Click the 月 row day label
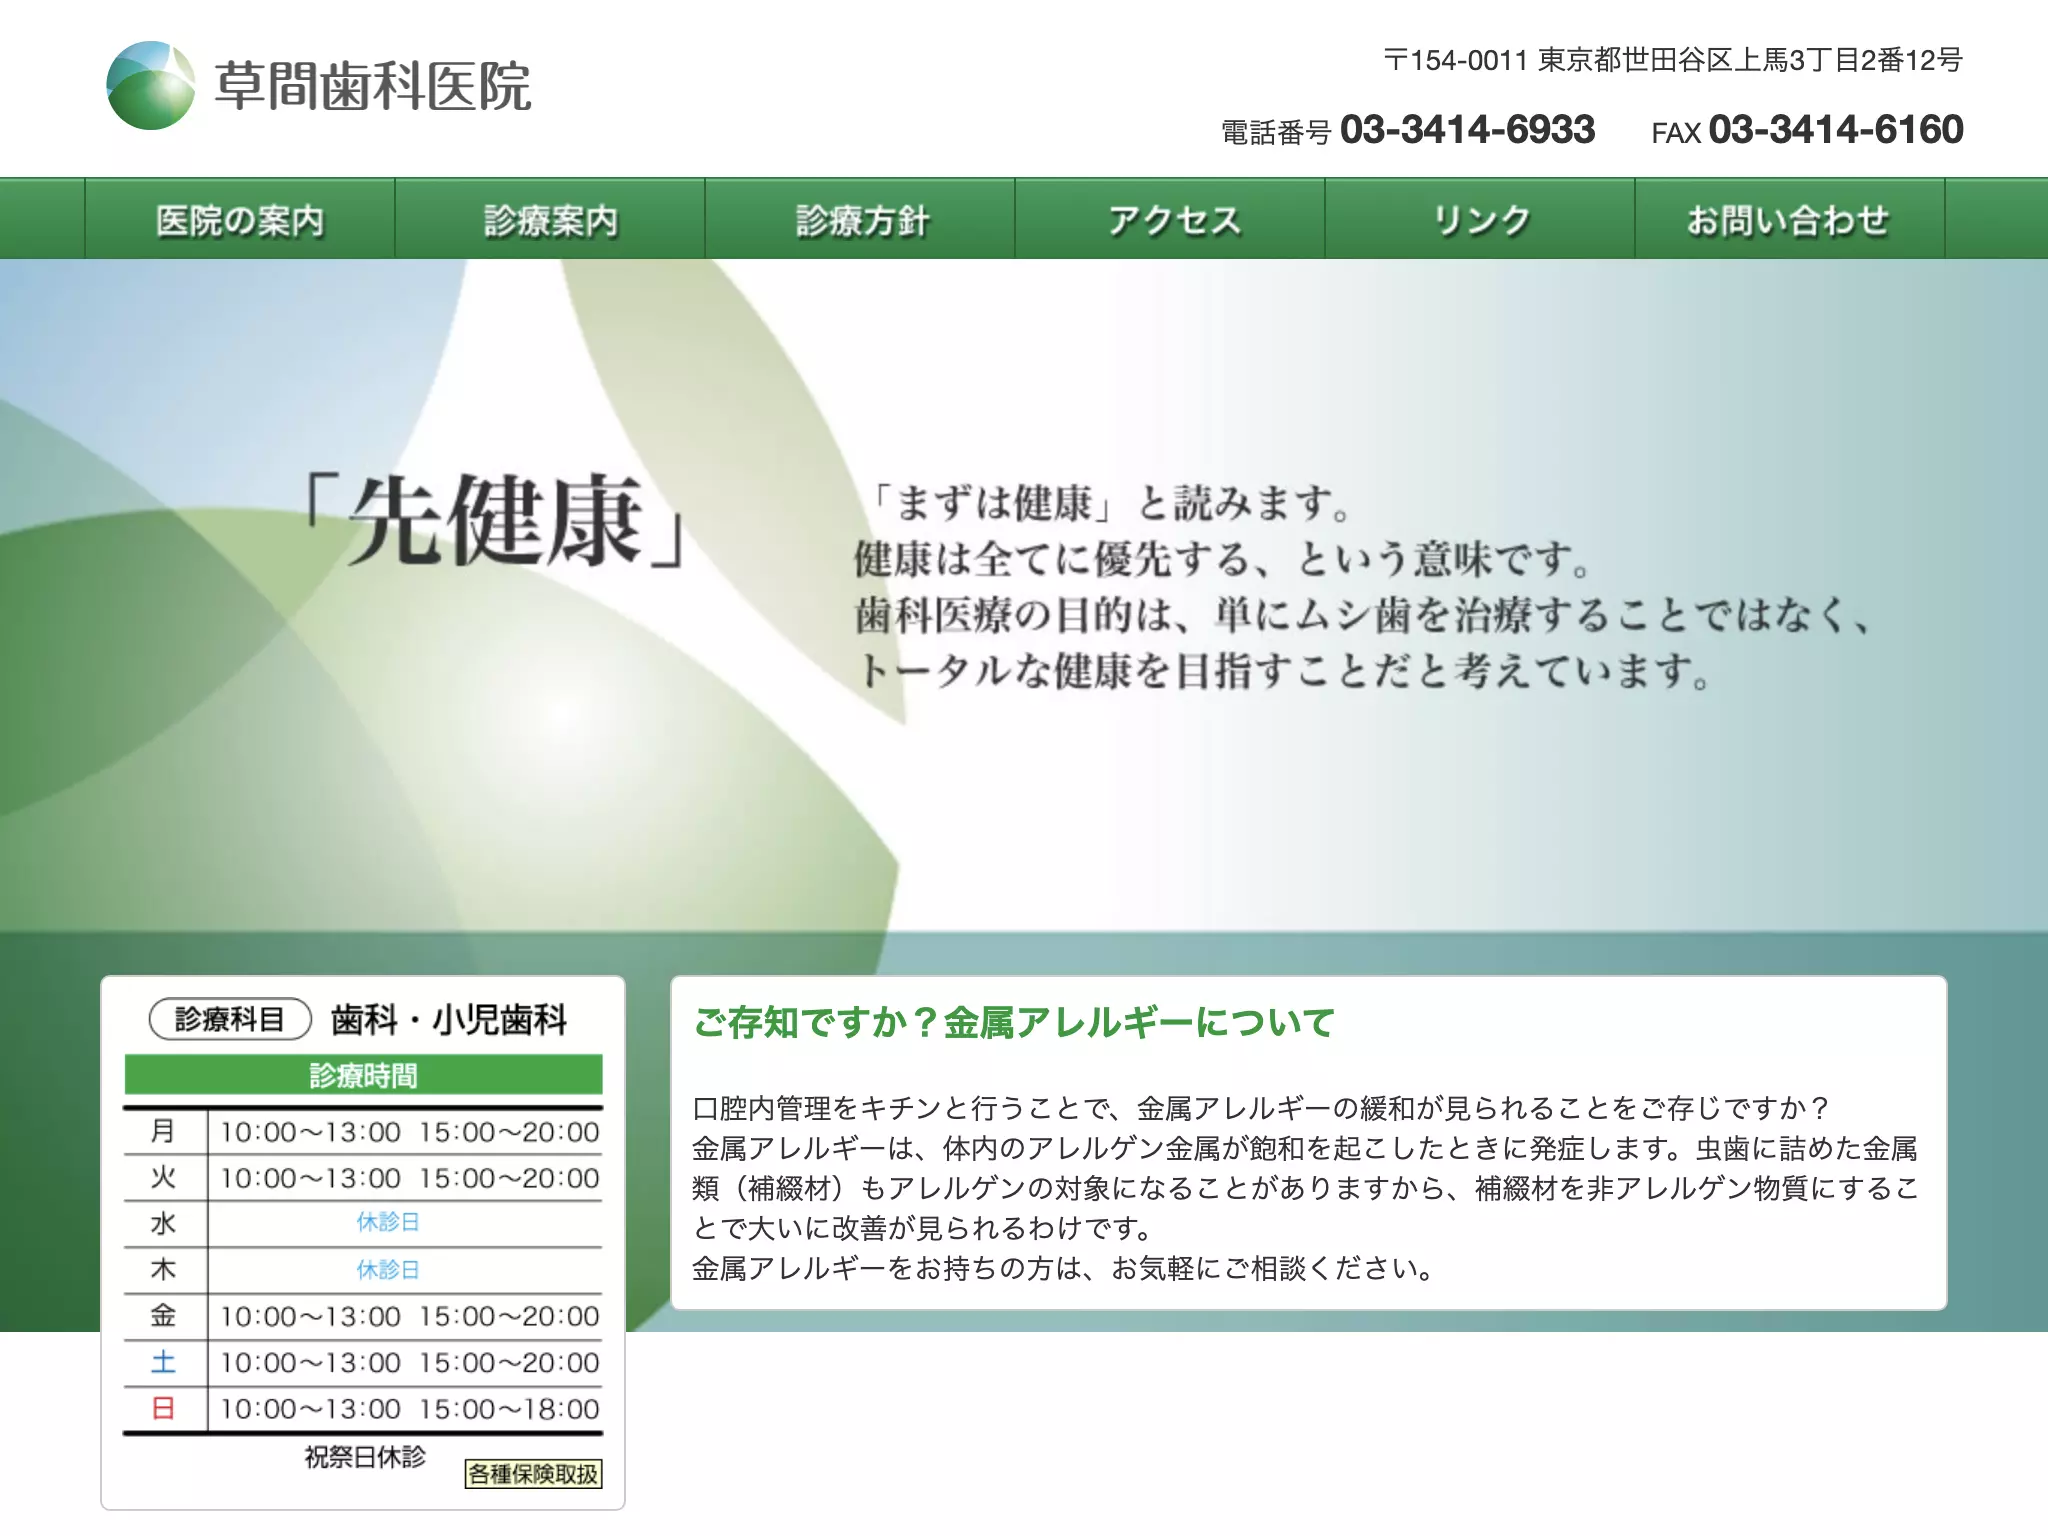This screenshot has height=1536, width=2048. coord(163,1131)
